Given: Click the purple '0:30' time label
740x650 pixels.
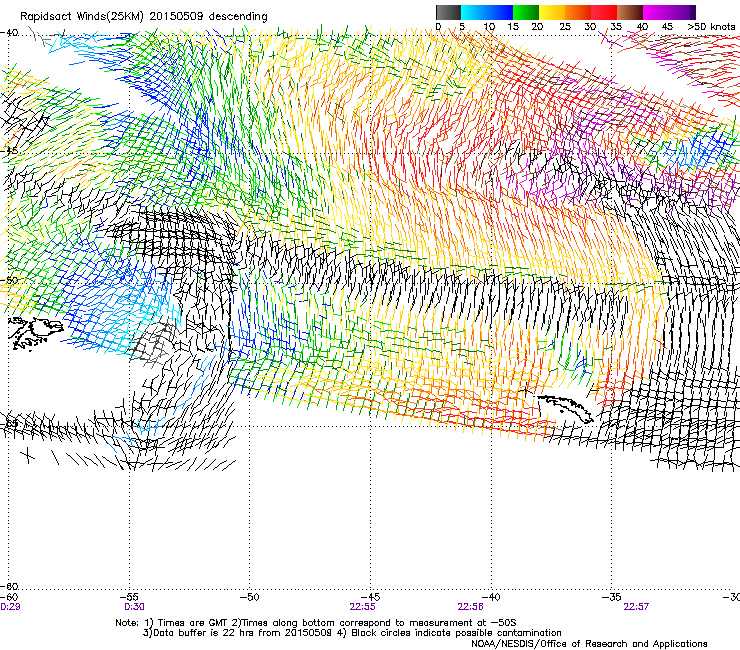Looking at the screenshot, I should 135,607.
